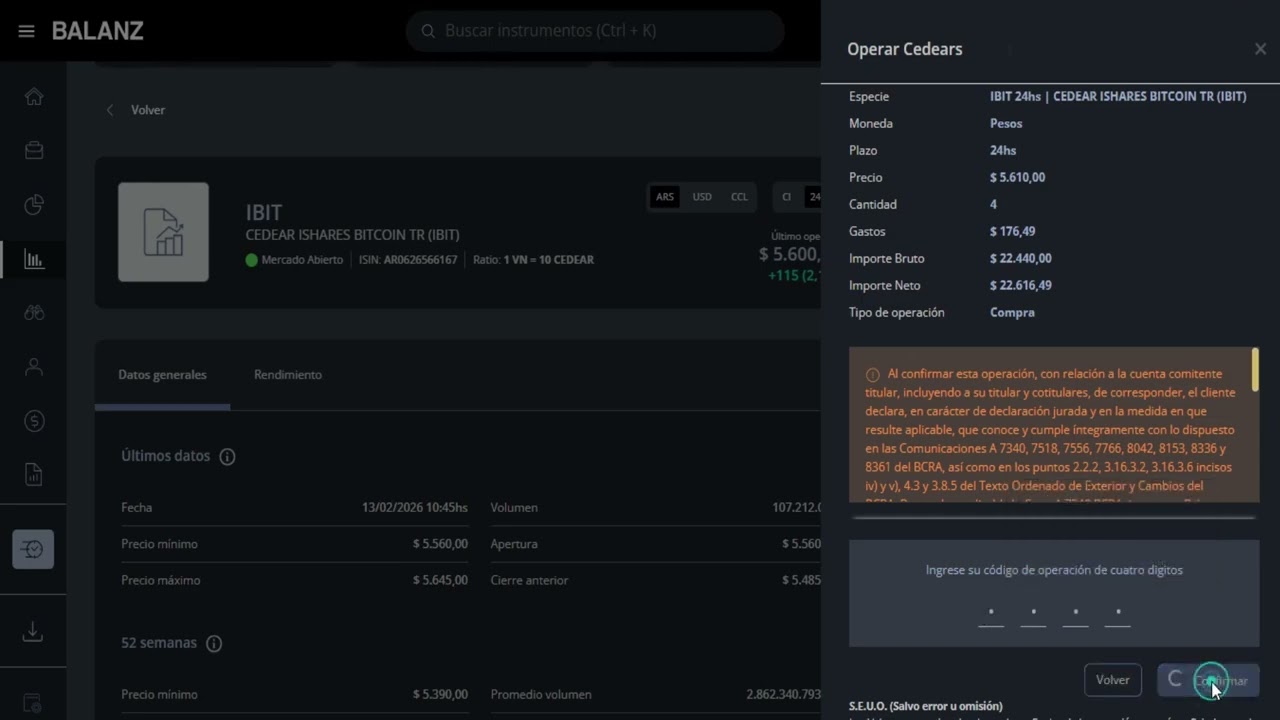Screen dimensions: 1280x720
Task: Open the hamburger menu
Action: click(x=27, y=31)
